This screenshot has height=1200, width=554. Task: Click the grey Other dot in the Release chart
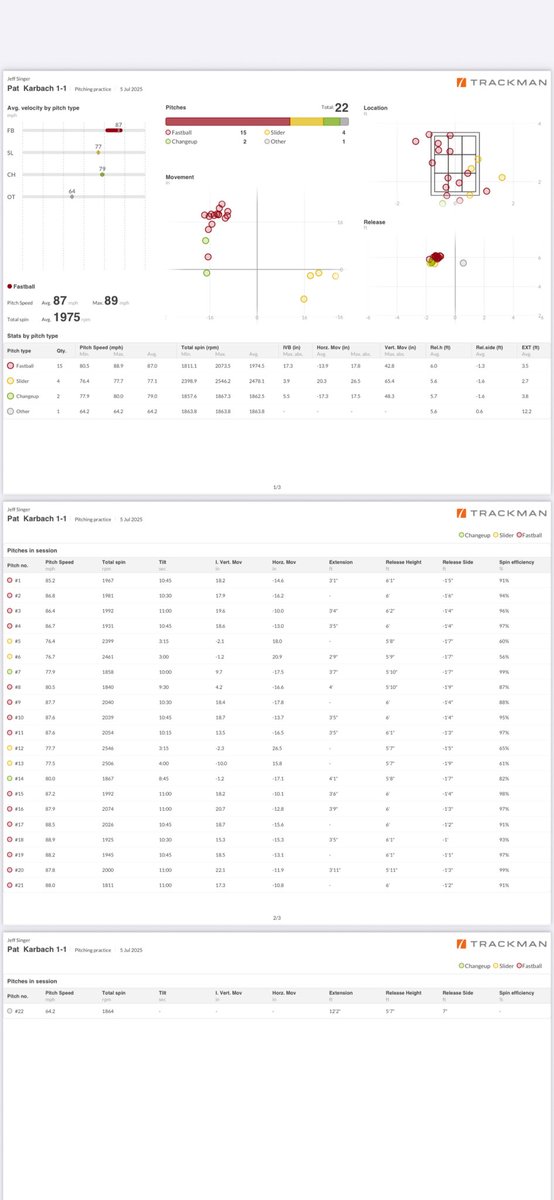point(463,263)
